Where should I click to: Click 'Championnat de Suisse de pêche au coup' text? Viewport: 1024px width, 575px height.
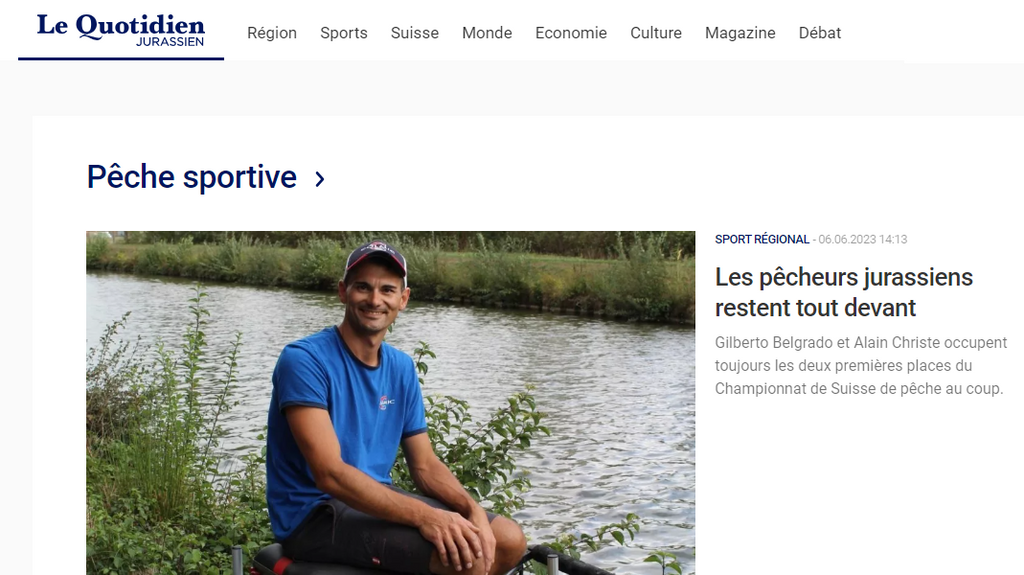[x=858, y=389]
